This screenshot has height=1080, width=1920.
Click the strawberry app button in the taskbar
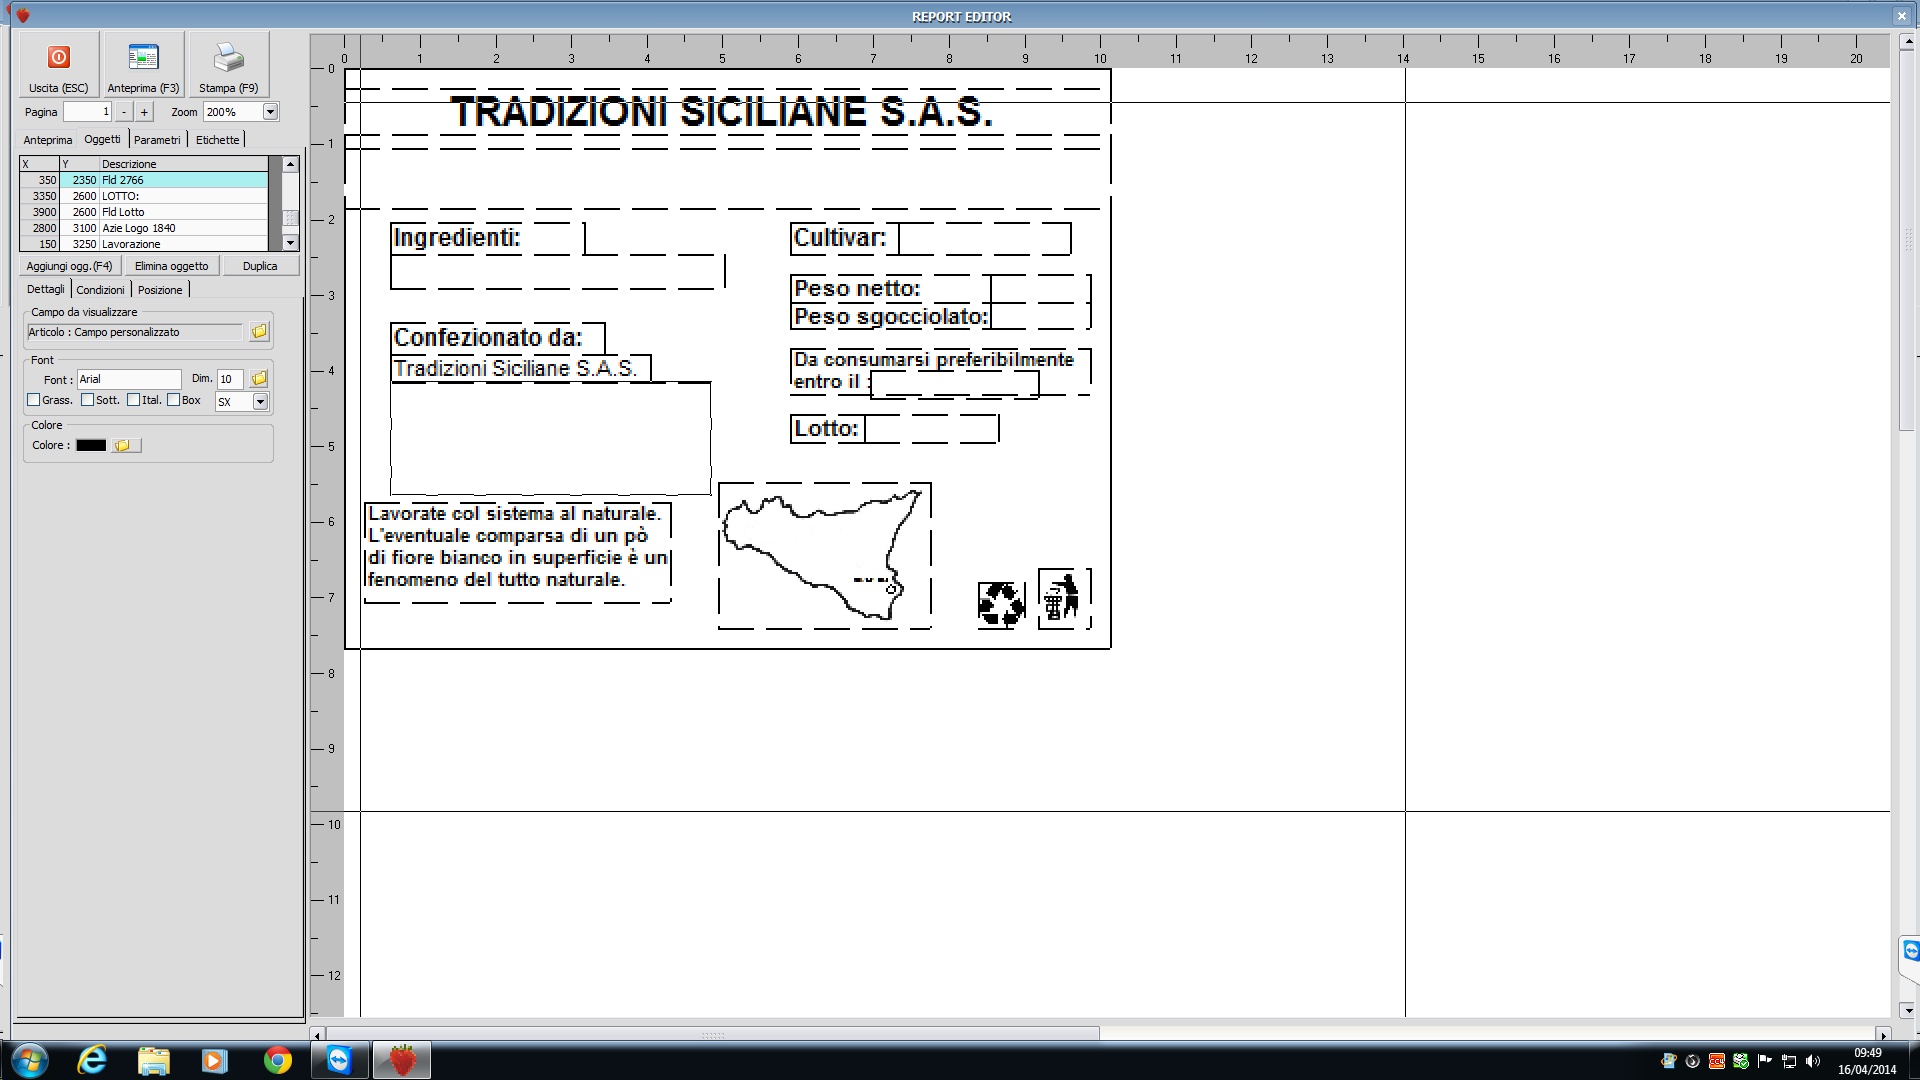(x=402, y=1060)
